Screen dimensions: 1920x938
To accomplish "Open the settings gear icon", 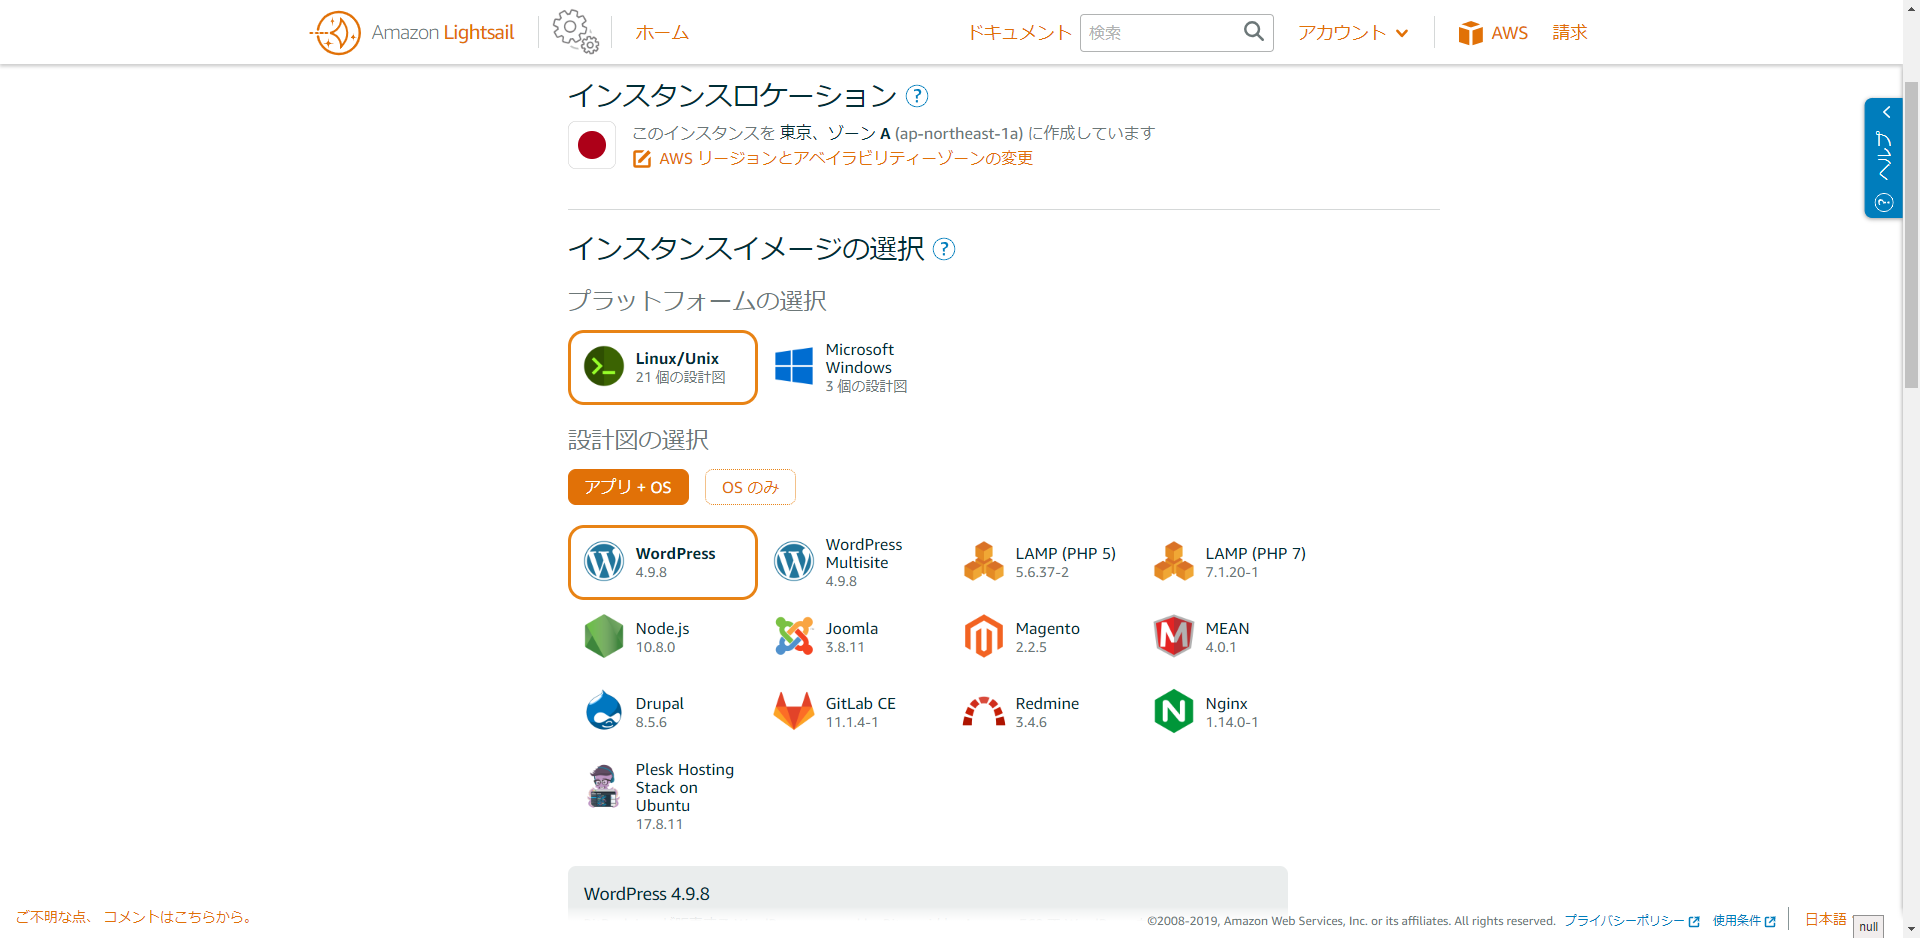I will coord(576,32).
